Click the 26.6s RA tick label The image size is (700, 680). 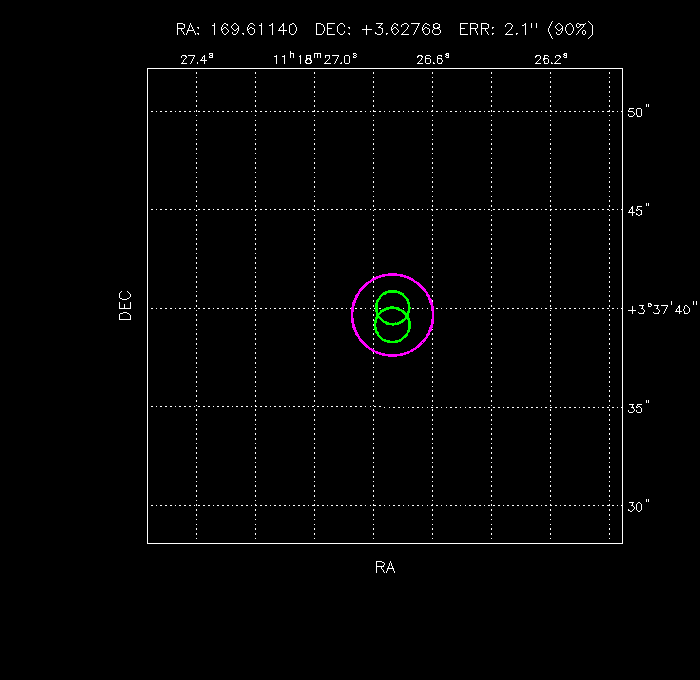(433, 59)
